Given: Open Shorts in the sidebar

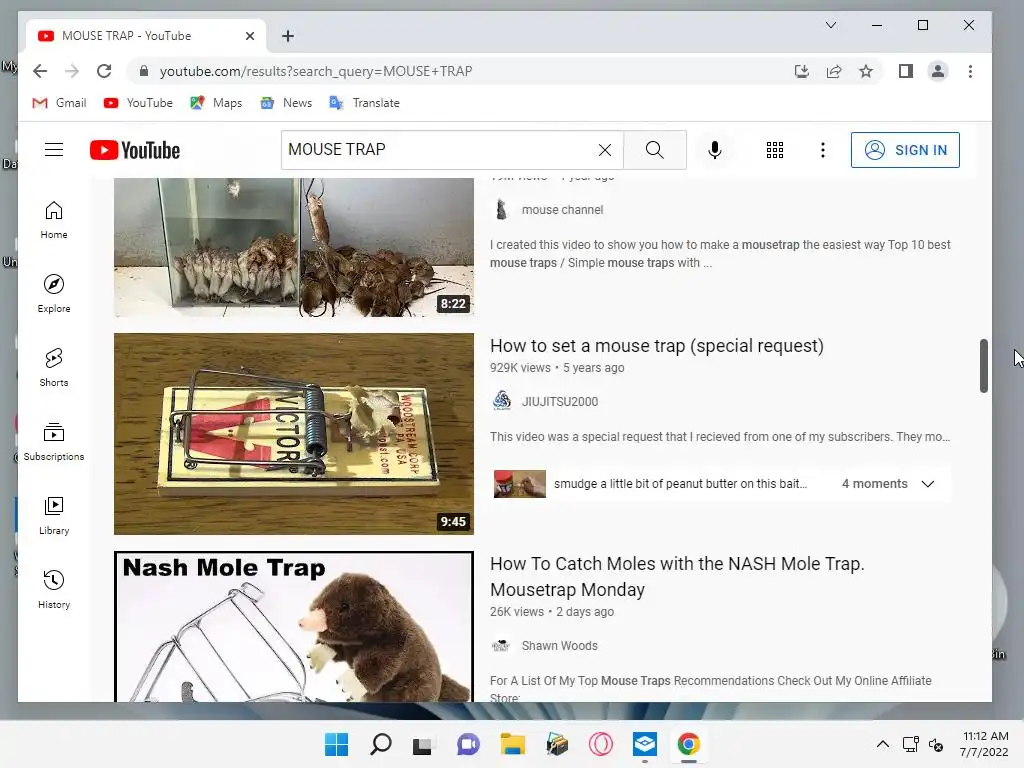Looking at the screenshot, I should (54, 368).
